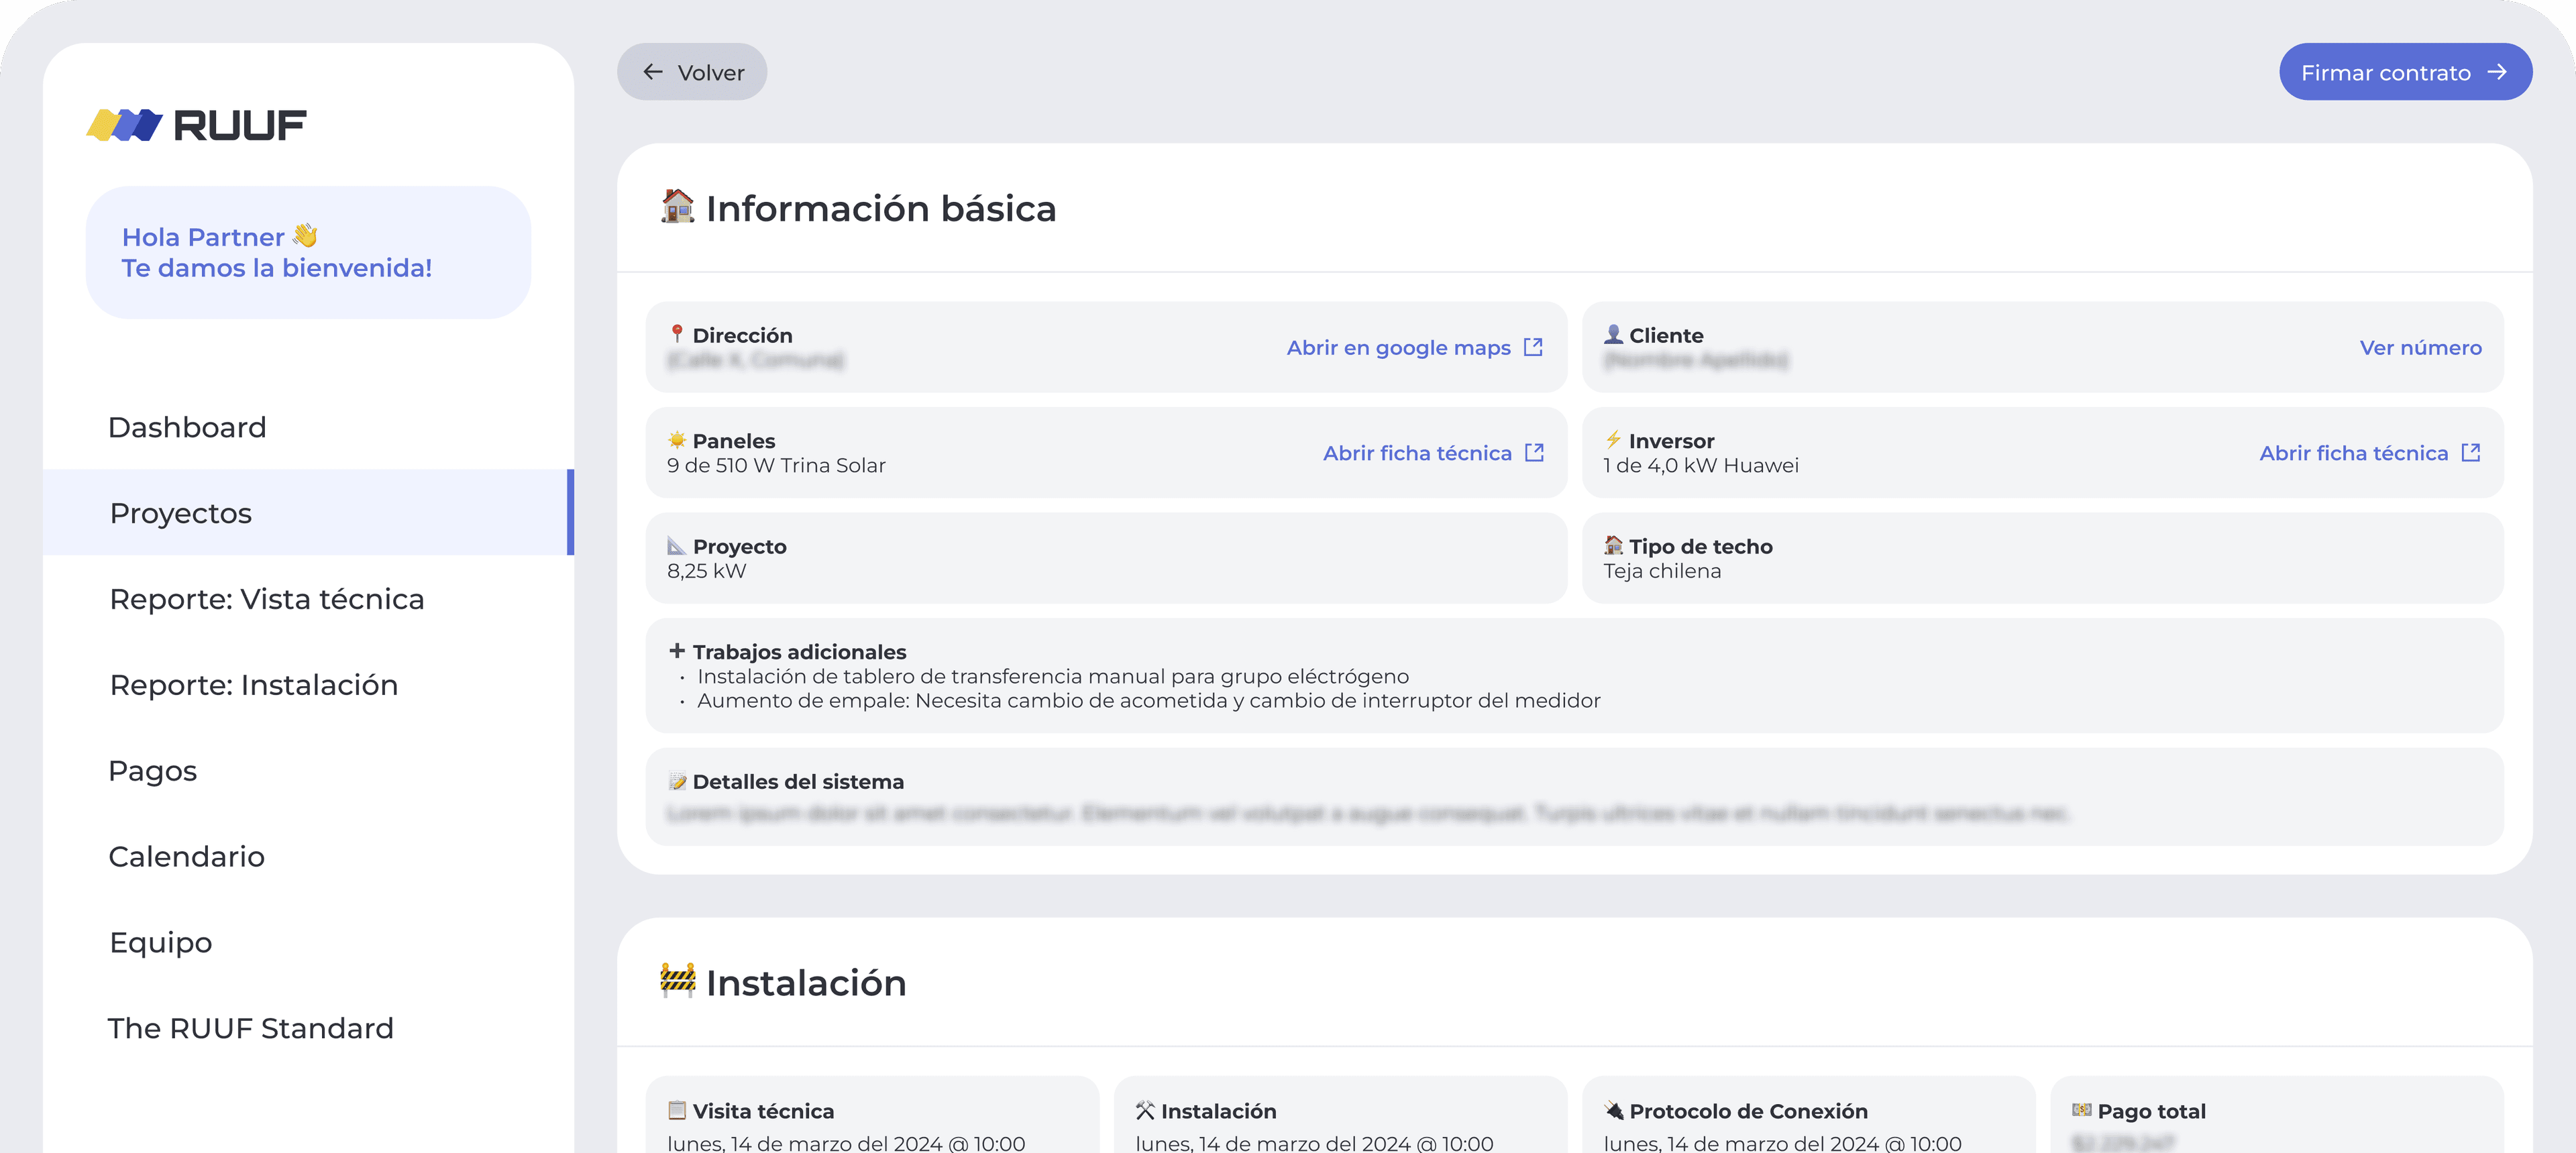Click external link icon next to Paneles ficha técnica
This screenshot has width=2576, height=1153.
tap(1534, 453)
